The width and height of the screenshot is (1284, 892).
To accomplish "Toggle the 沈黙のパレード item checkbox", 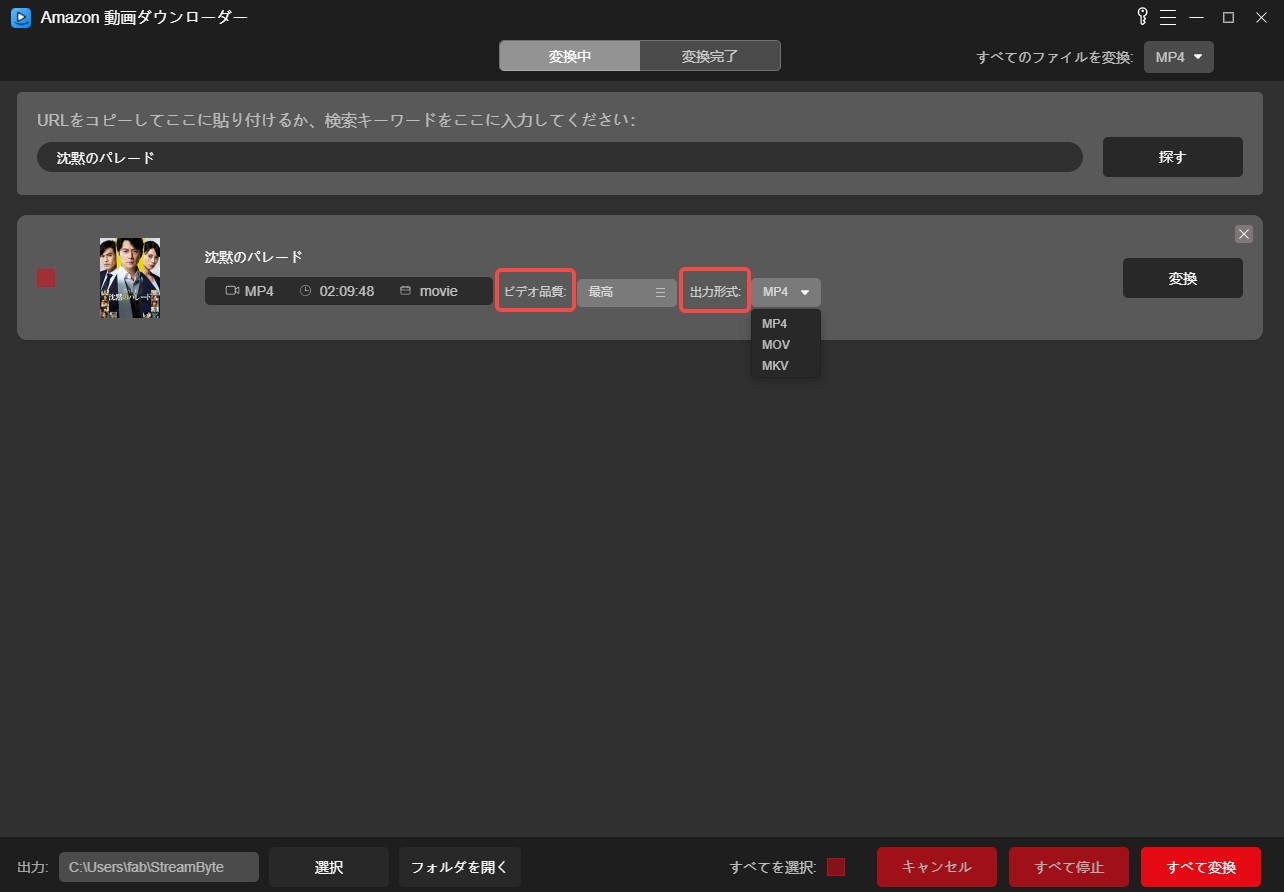I will [x=46, y=278].
